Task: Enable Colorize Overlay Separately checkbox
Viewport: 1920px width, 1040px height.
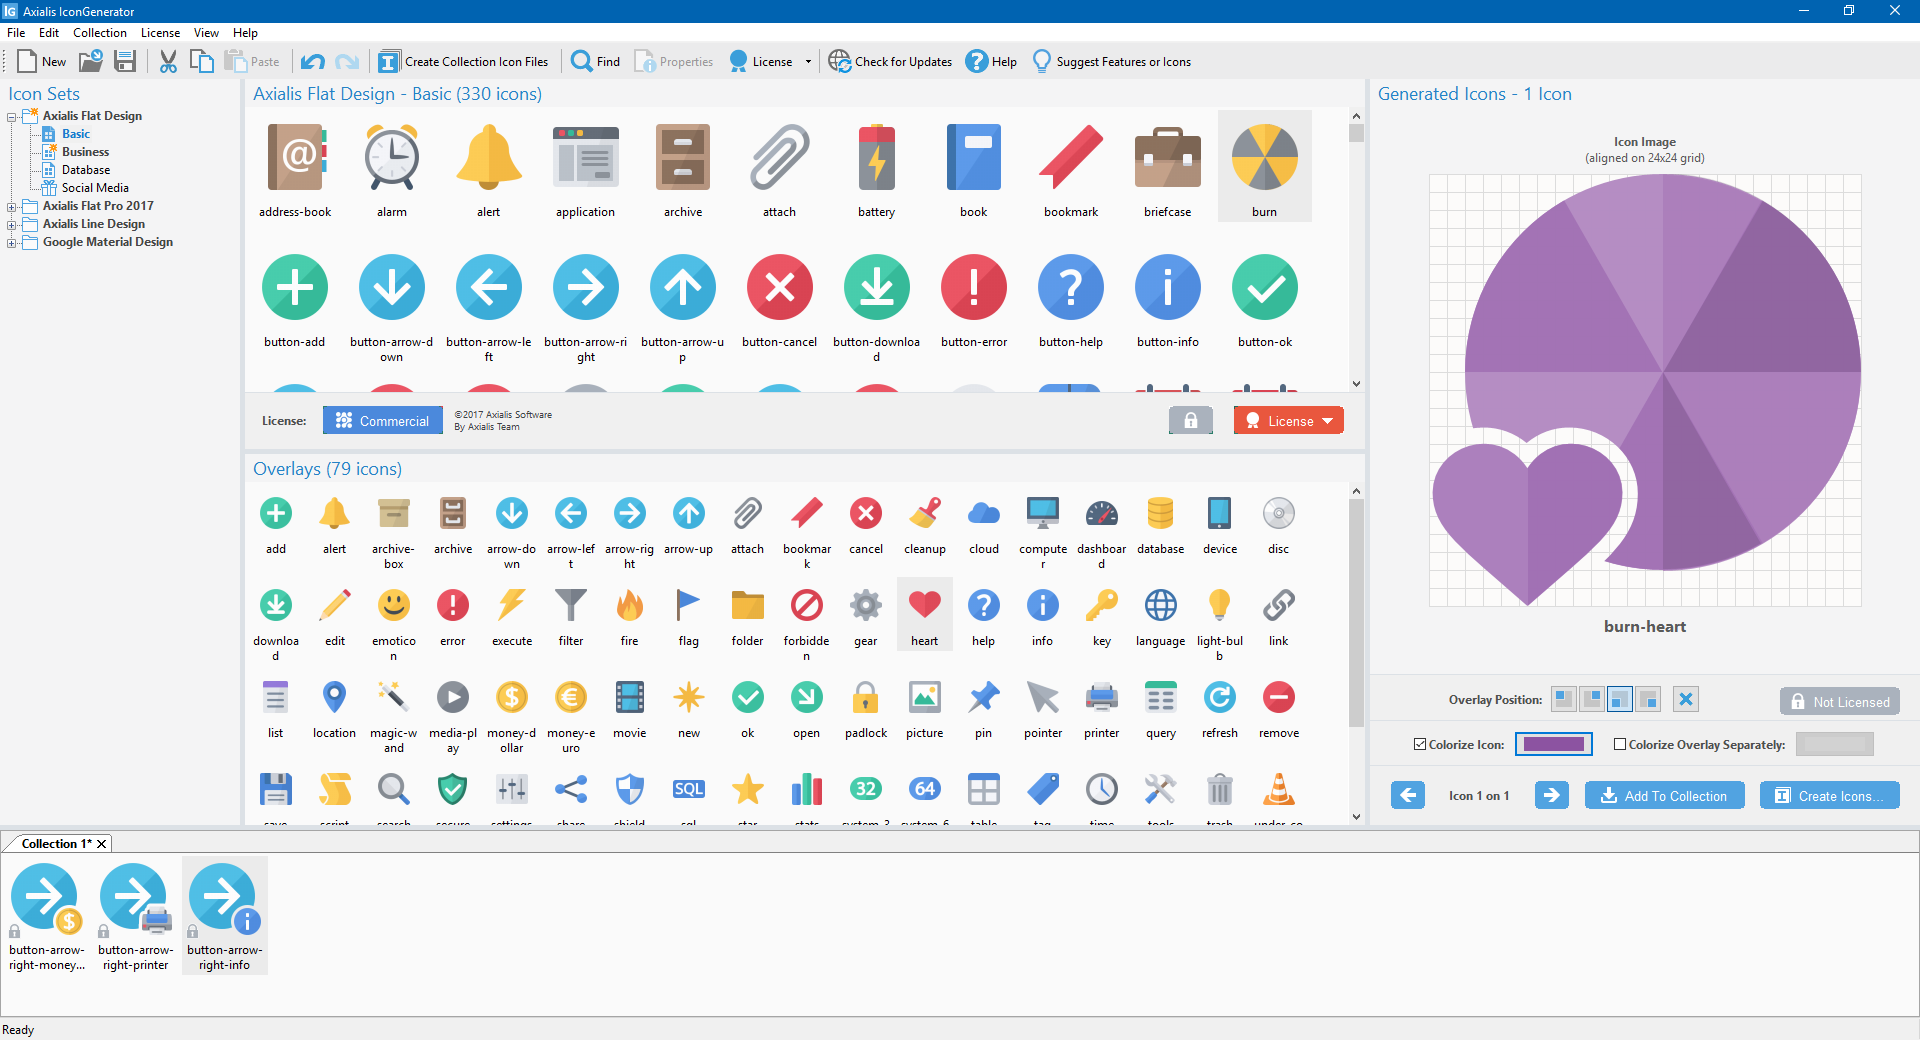Action: coord(1620,744)
